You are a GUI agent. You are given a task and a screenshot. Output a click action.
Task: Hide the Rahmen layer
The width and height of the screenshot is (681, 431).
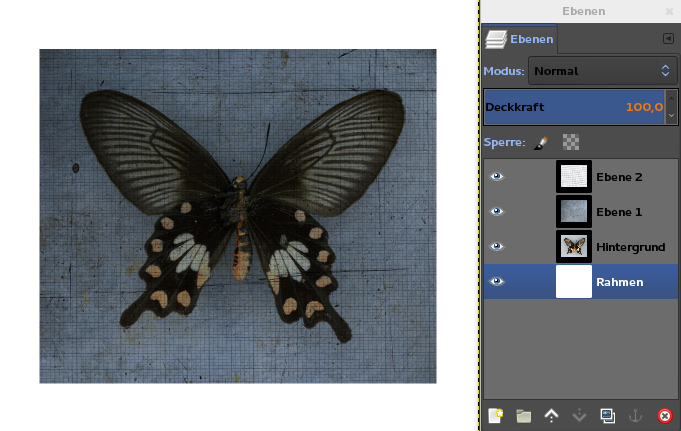497,282
